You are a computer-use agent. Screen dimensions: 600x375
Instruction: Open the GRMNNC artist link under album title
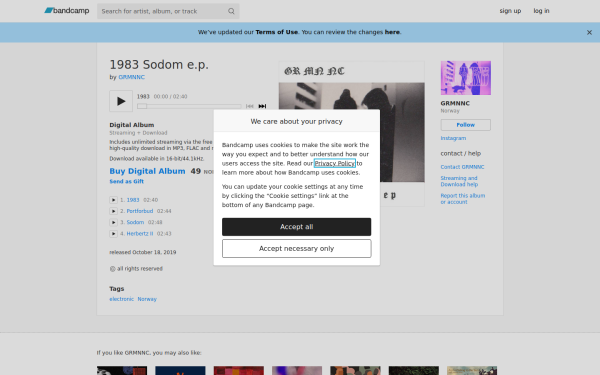[x=131, y=77]
